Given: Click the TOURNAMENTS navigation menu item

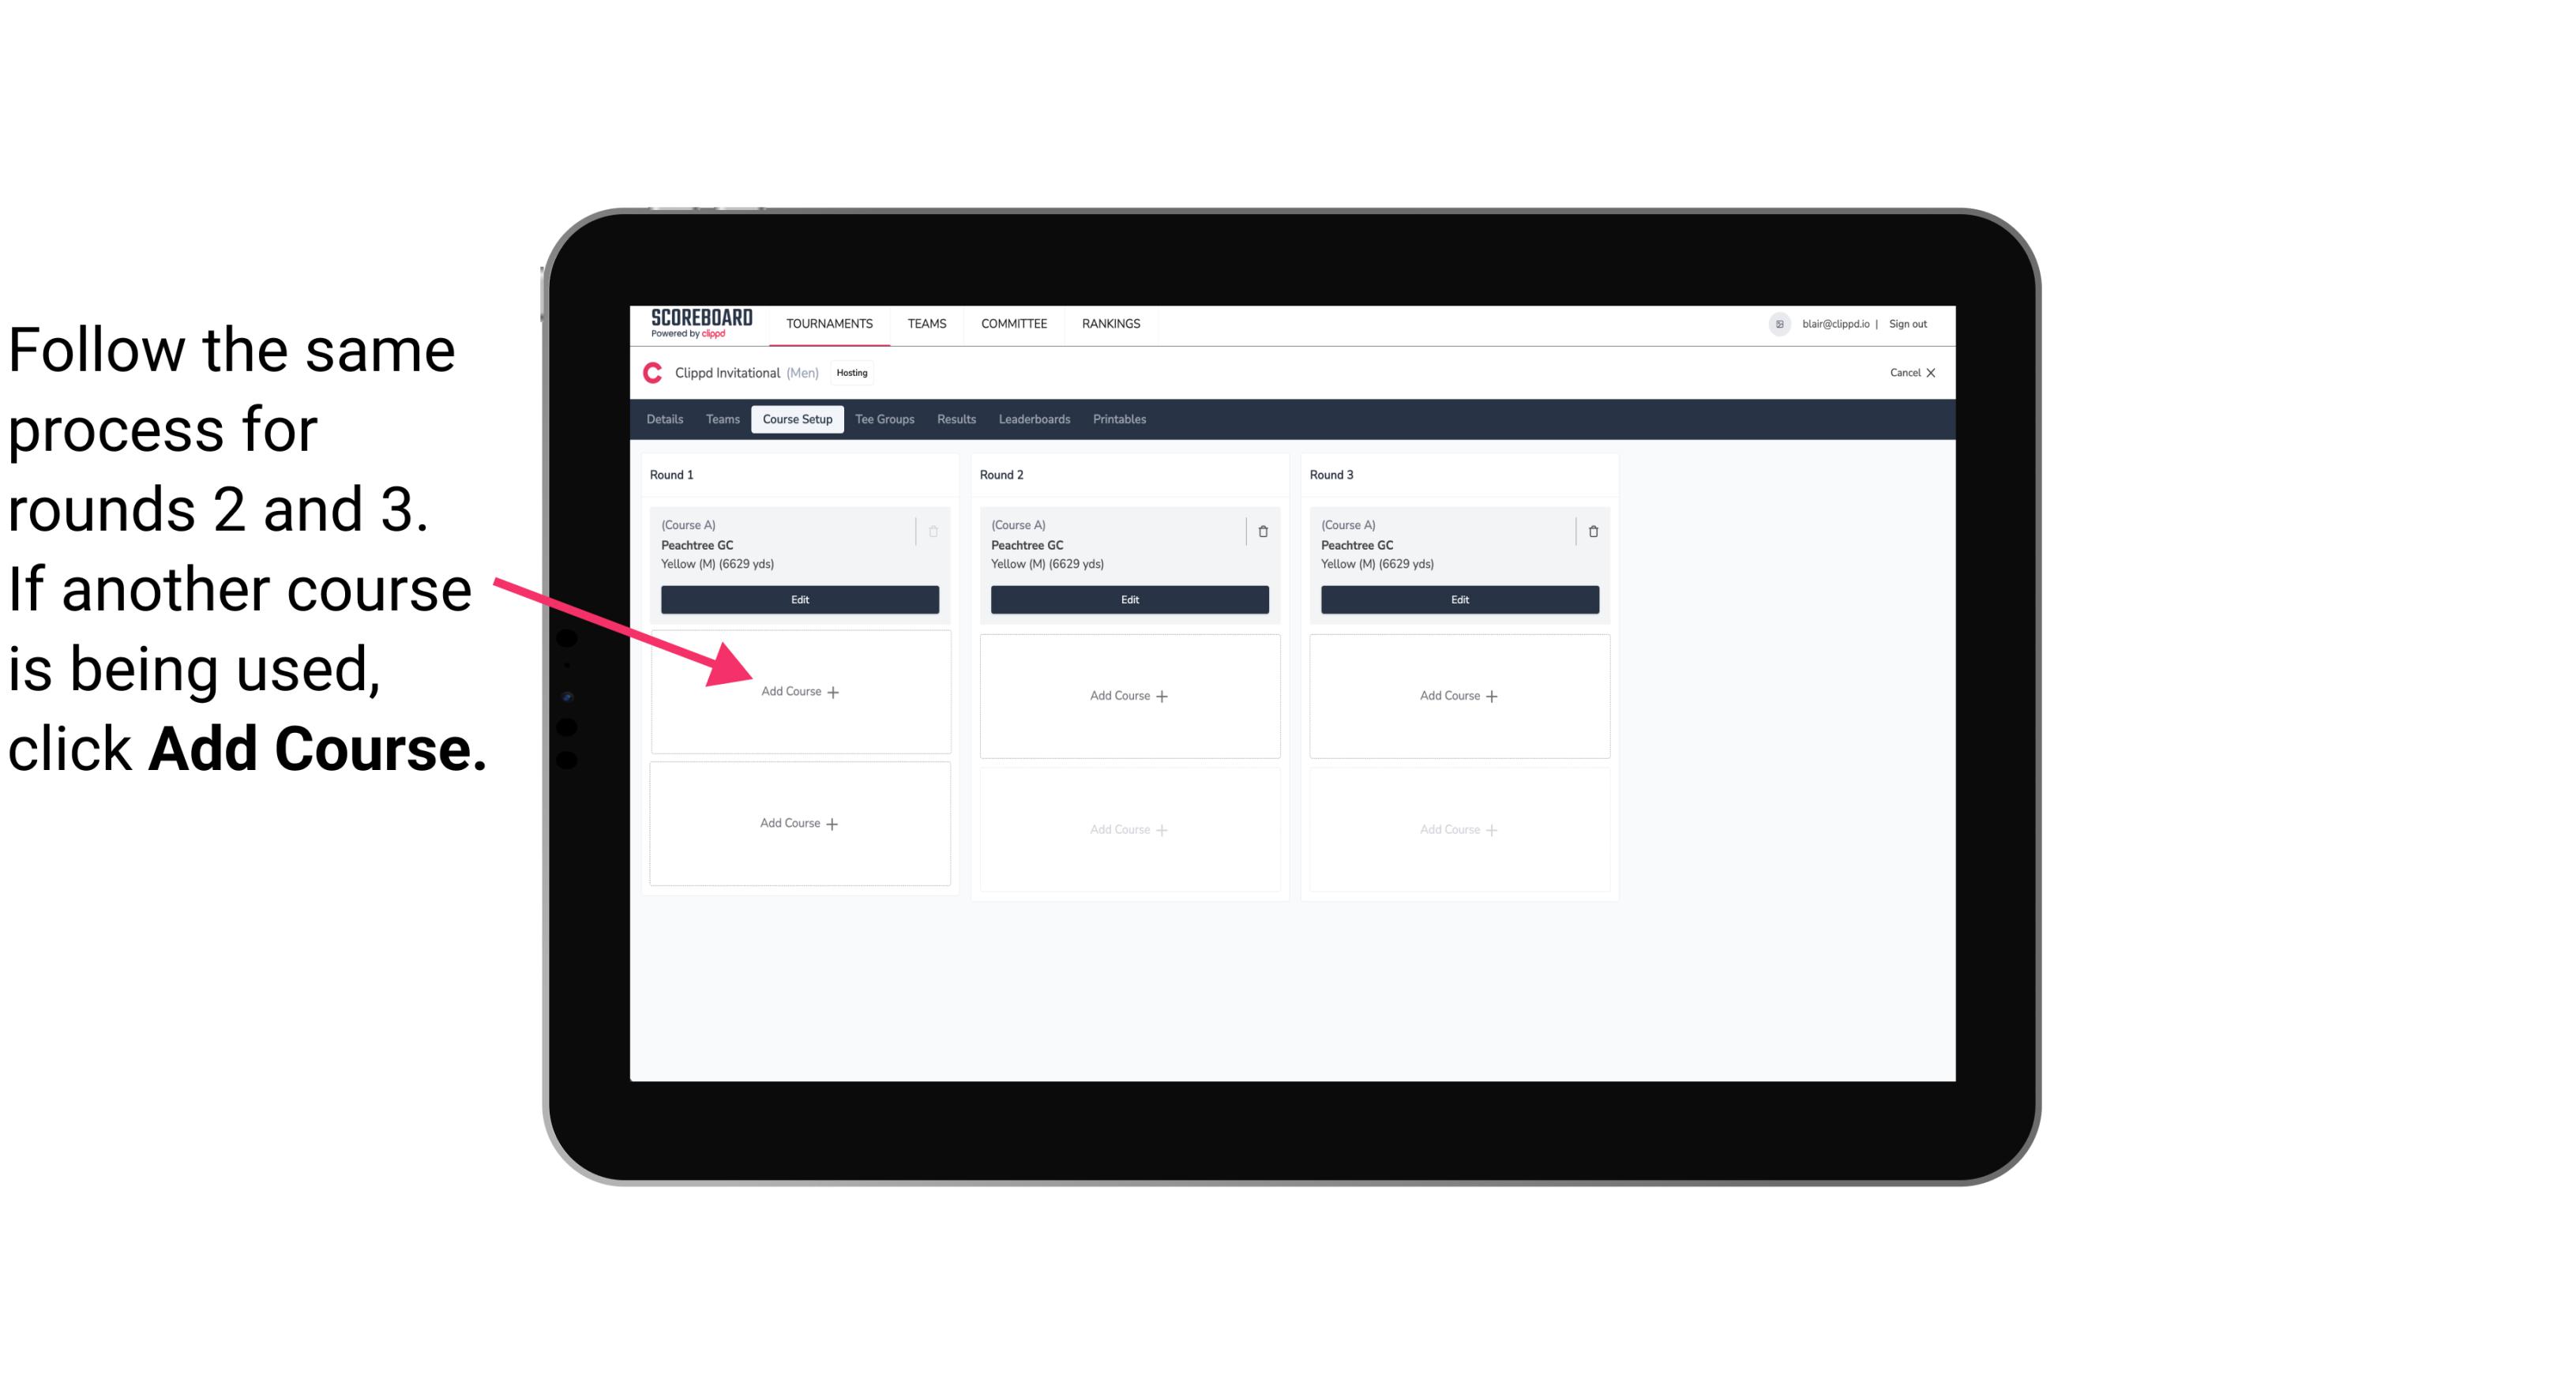Looking at the screenshot, I should pos(831,322).
